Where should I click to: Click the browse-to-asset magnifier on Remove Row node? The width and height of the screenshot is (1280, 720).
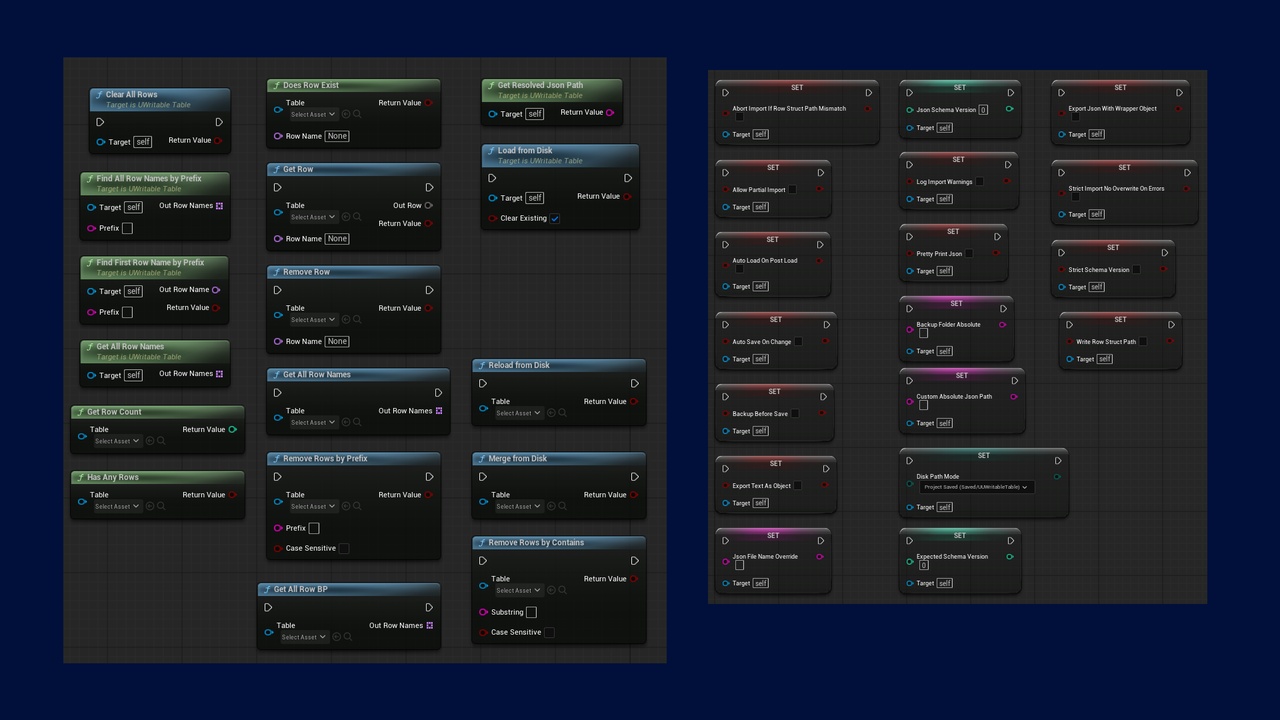pos(357,320)
